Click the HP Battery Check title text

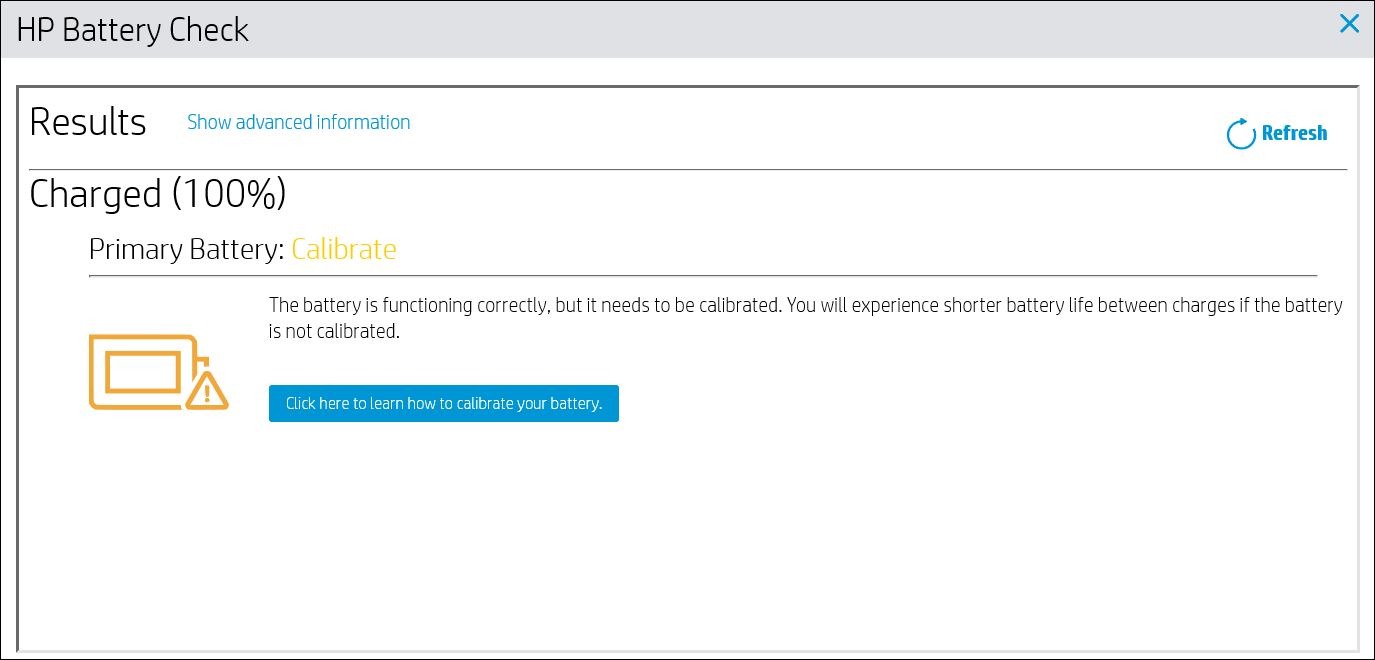click(x=133, y=30)
